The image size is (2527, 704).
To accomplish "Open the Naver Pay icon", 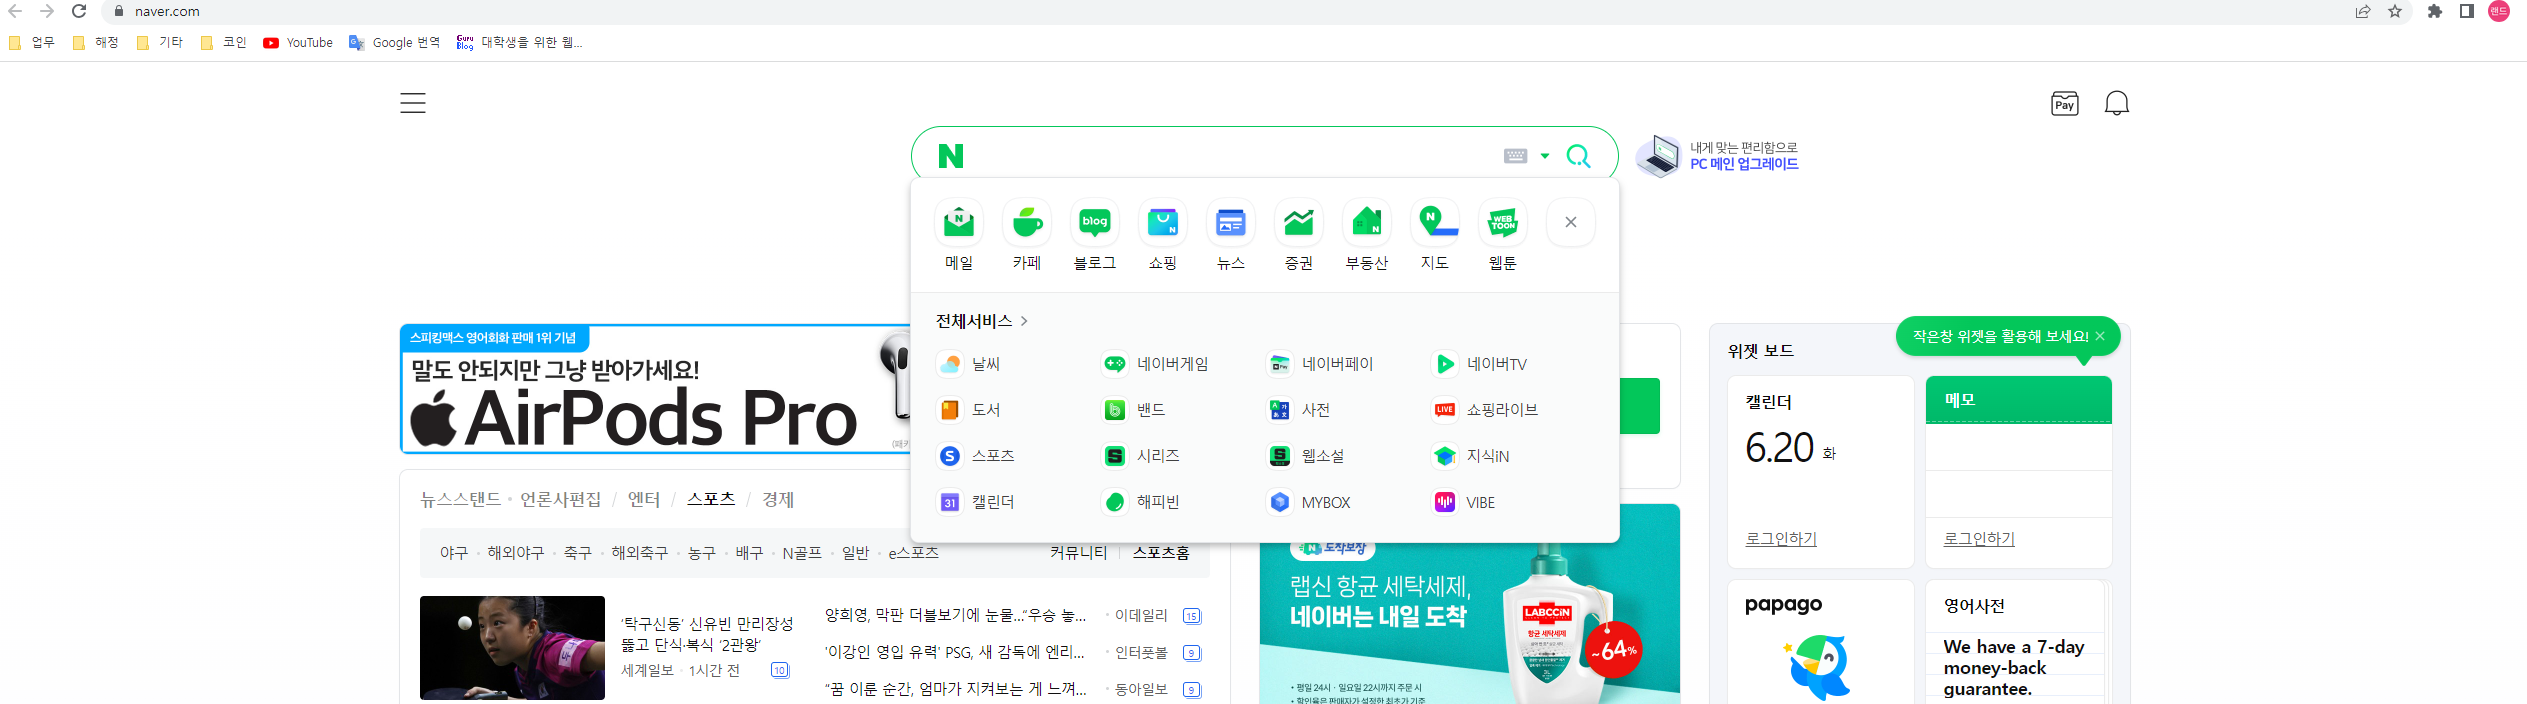I will point(2065,104).
